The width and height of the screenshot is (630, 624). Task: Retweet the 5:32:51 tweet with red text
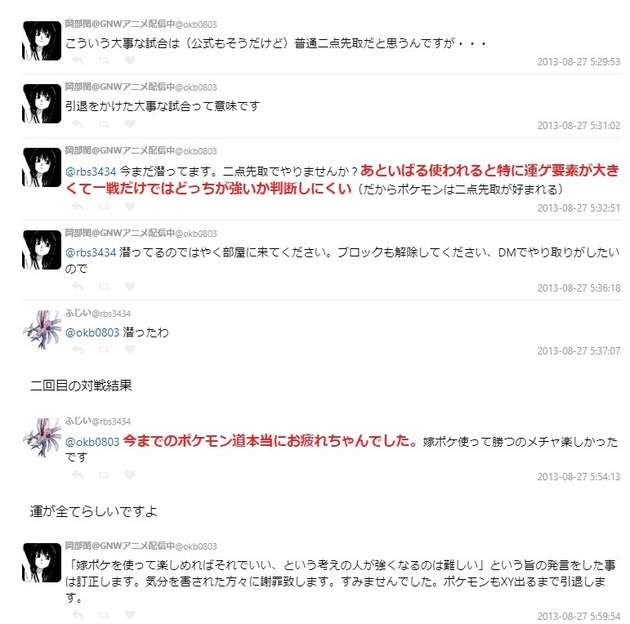(104, 207)
